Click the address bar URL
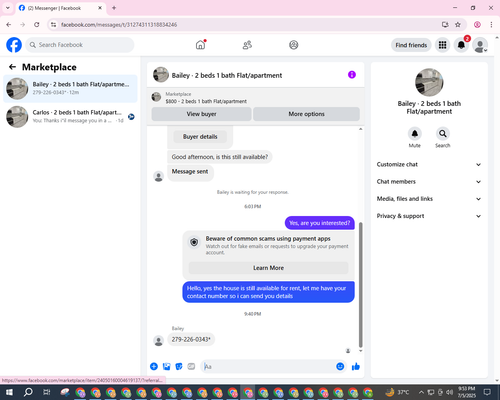Viewport: 500px width, 400px height. point(119,25)
